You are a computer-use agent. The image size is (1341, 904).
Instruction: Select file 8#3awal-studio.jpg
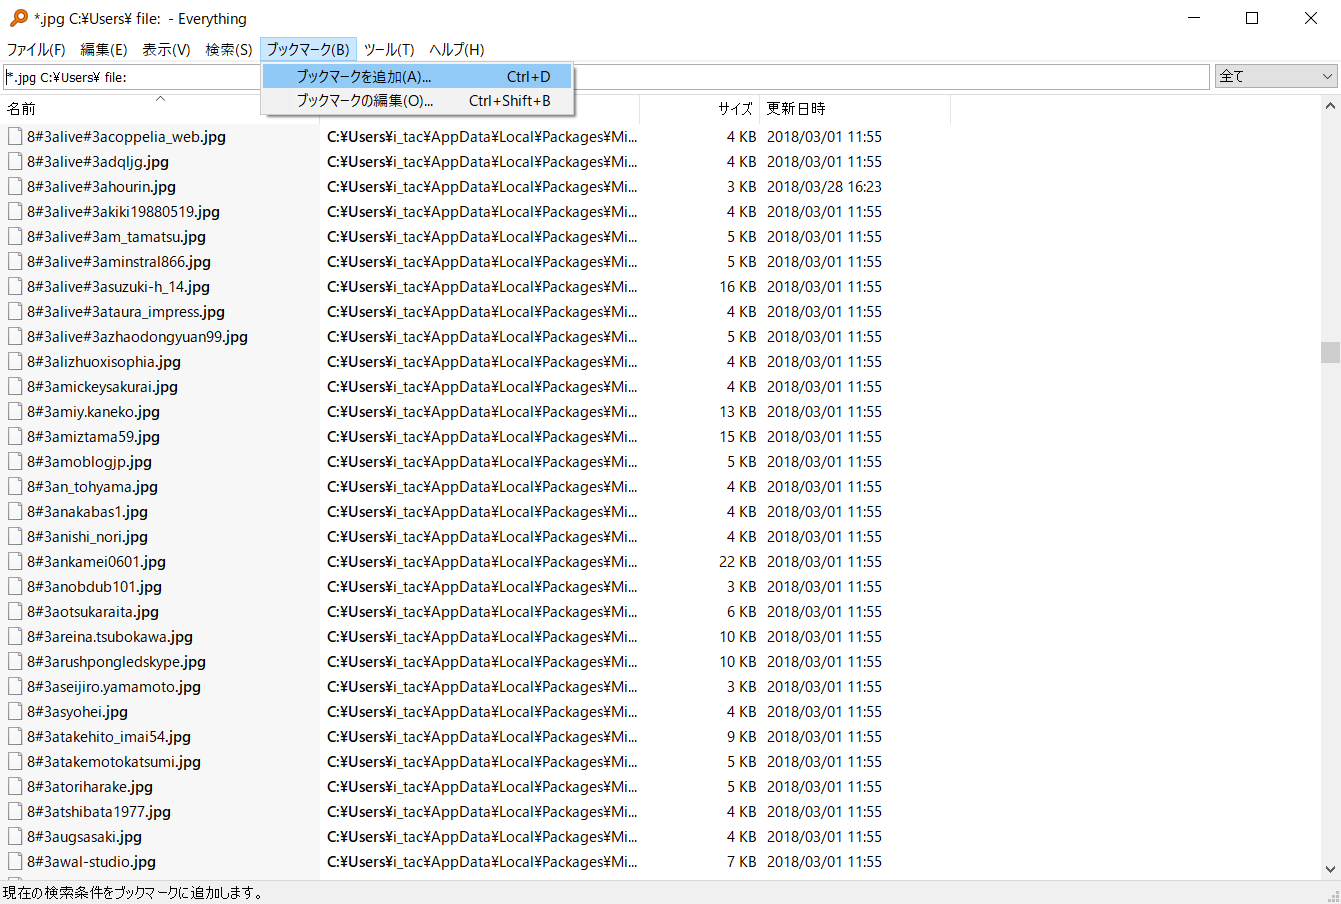(92, 862)
